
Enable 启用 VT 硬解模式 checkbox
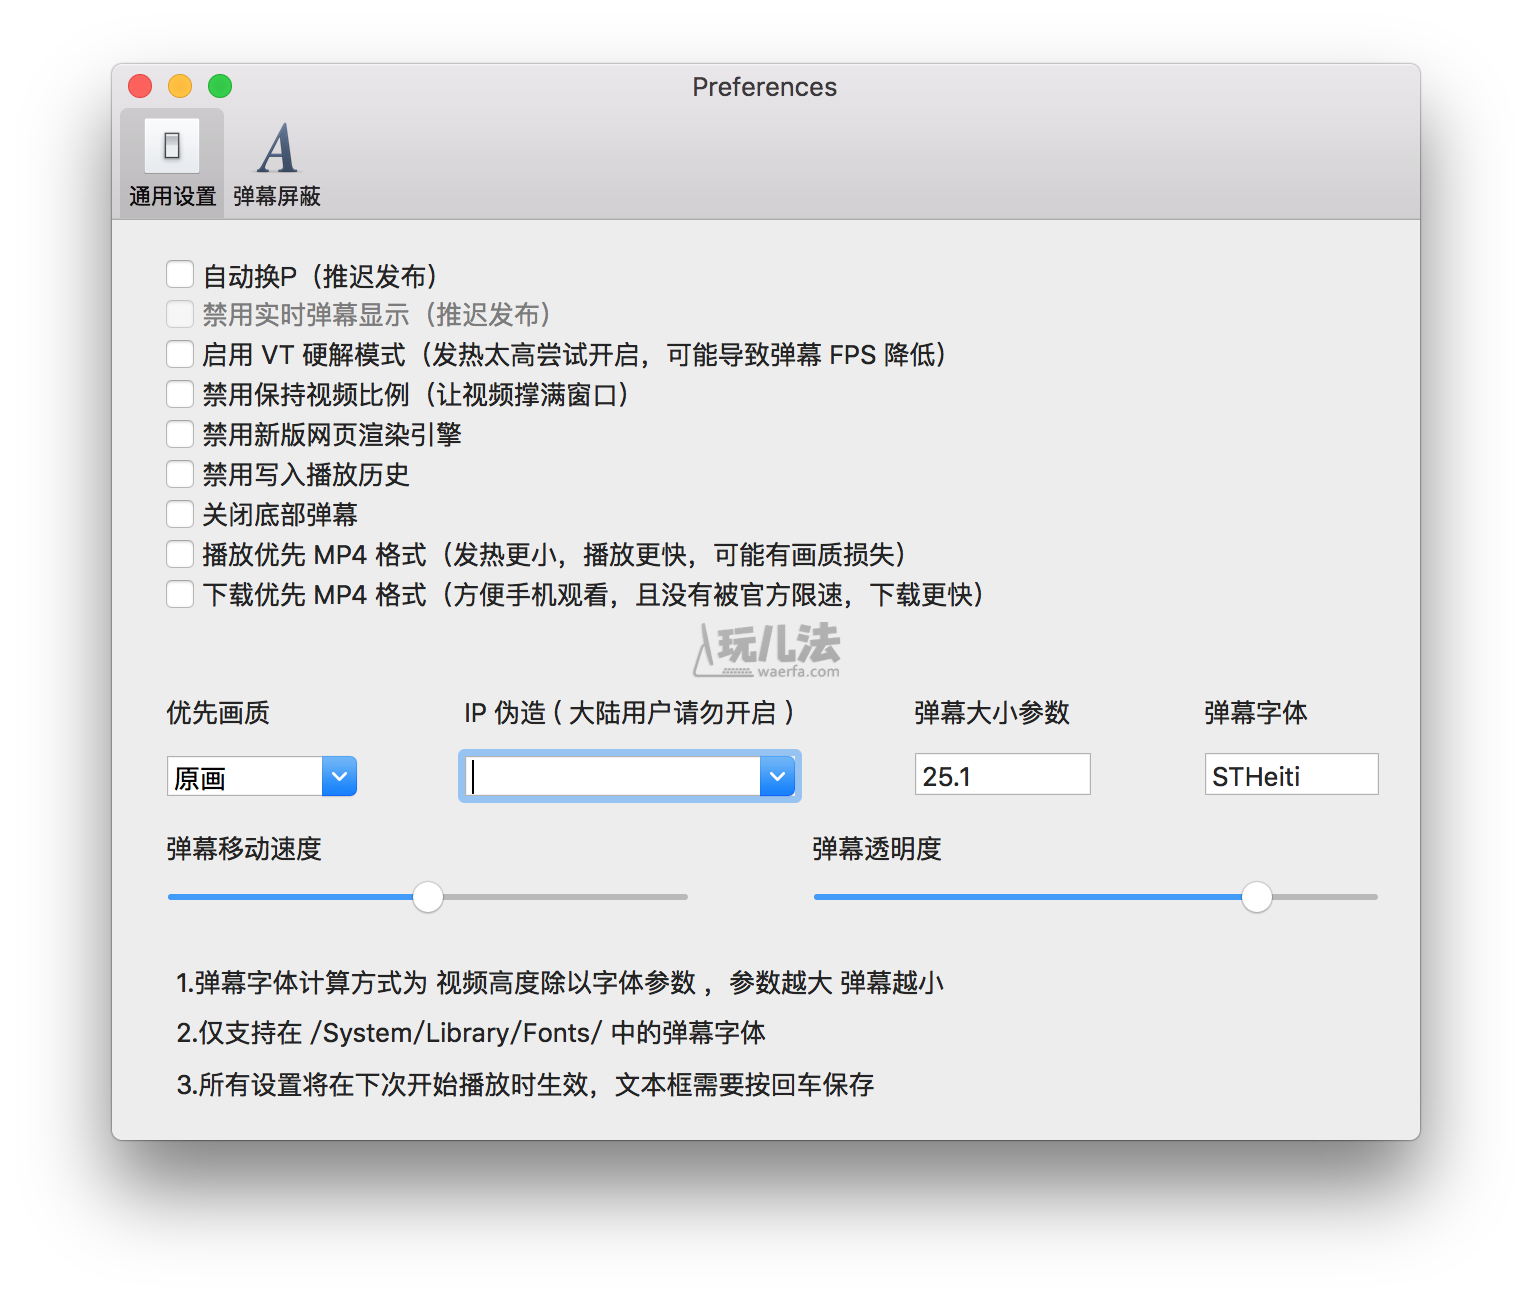(180, 354)
